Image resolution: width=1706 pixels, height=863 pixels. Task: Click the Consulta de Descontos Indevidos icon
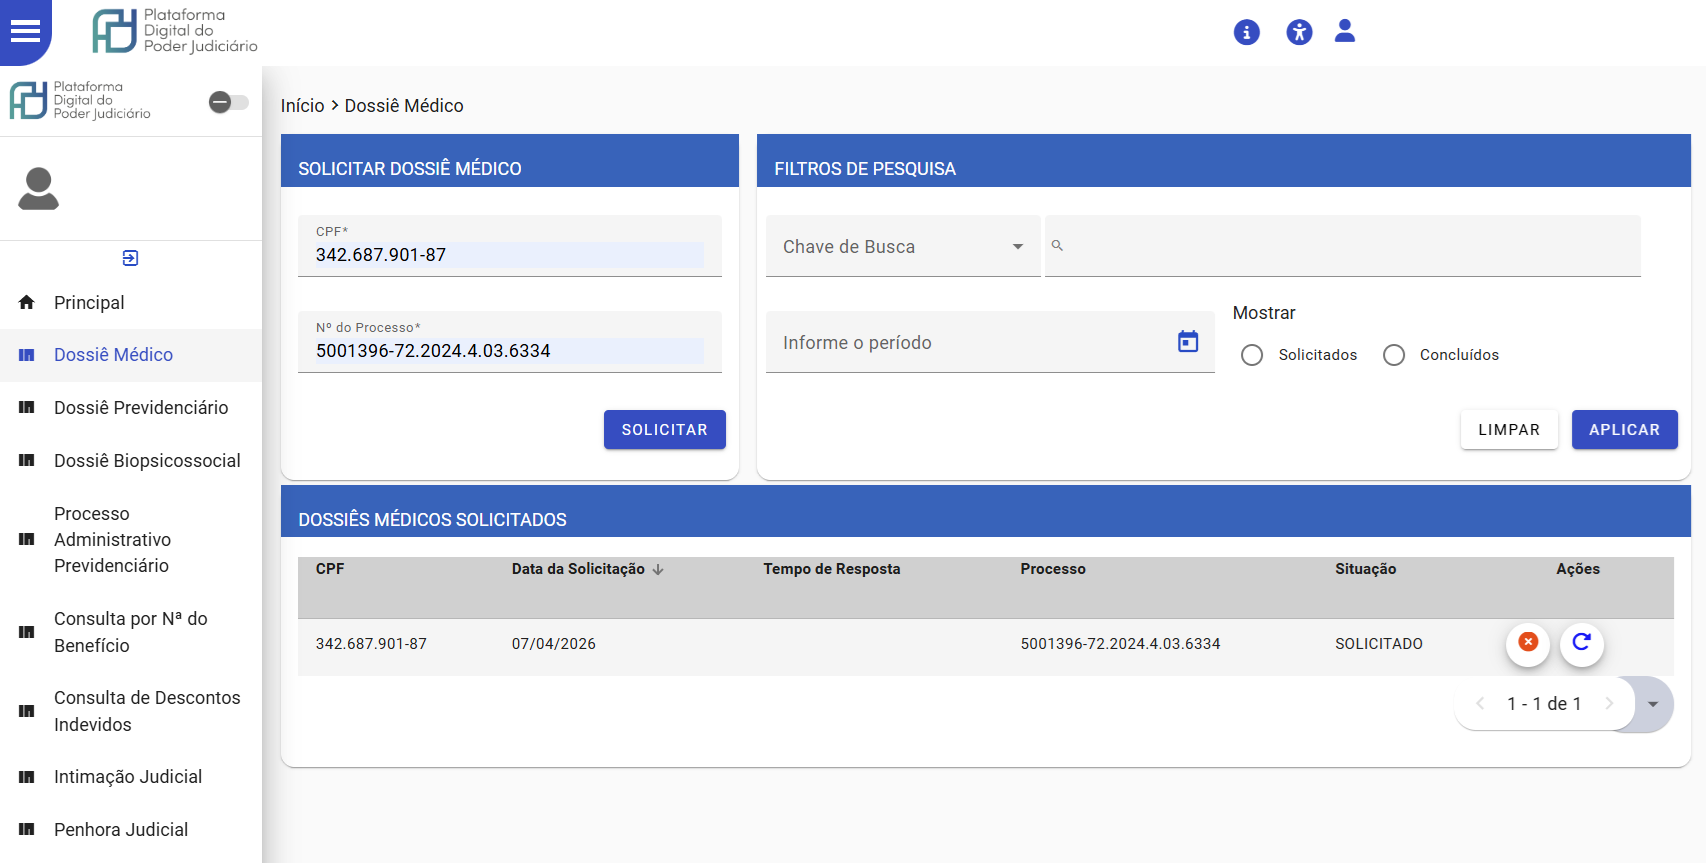(27, 711)
